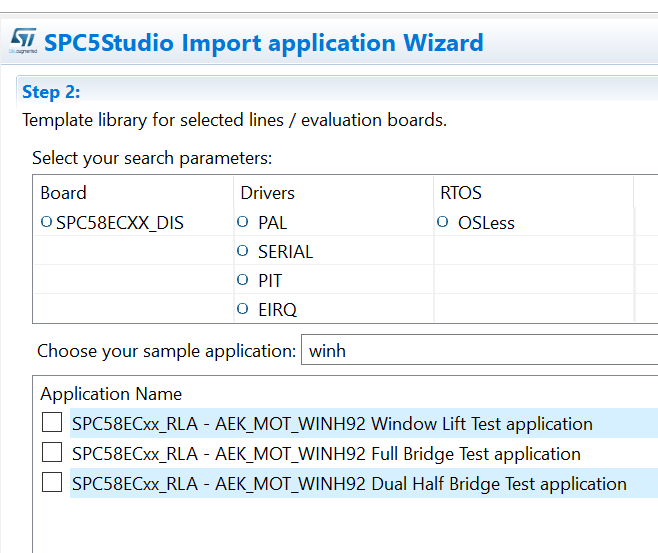Click the Drivers column header
This screenshot has height=553, width=658.
point(267,193)
